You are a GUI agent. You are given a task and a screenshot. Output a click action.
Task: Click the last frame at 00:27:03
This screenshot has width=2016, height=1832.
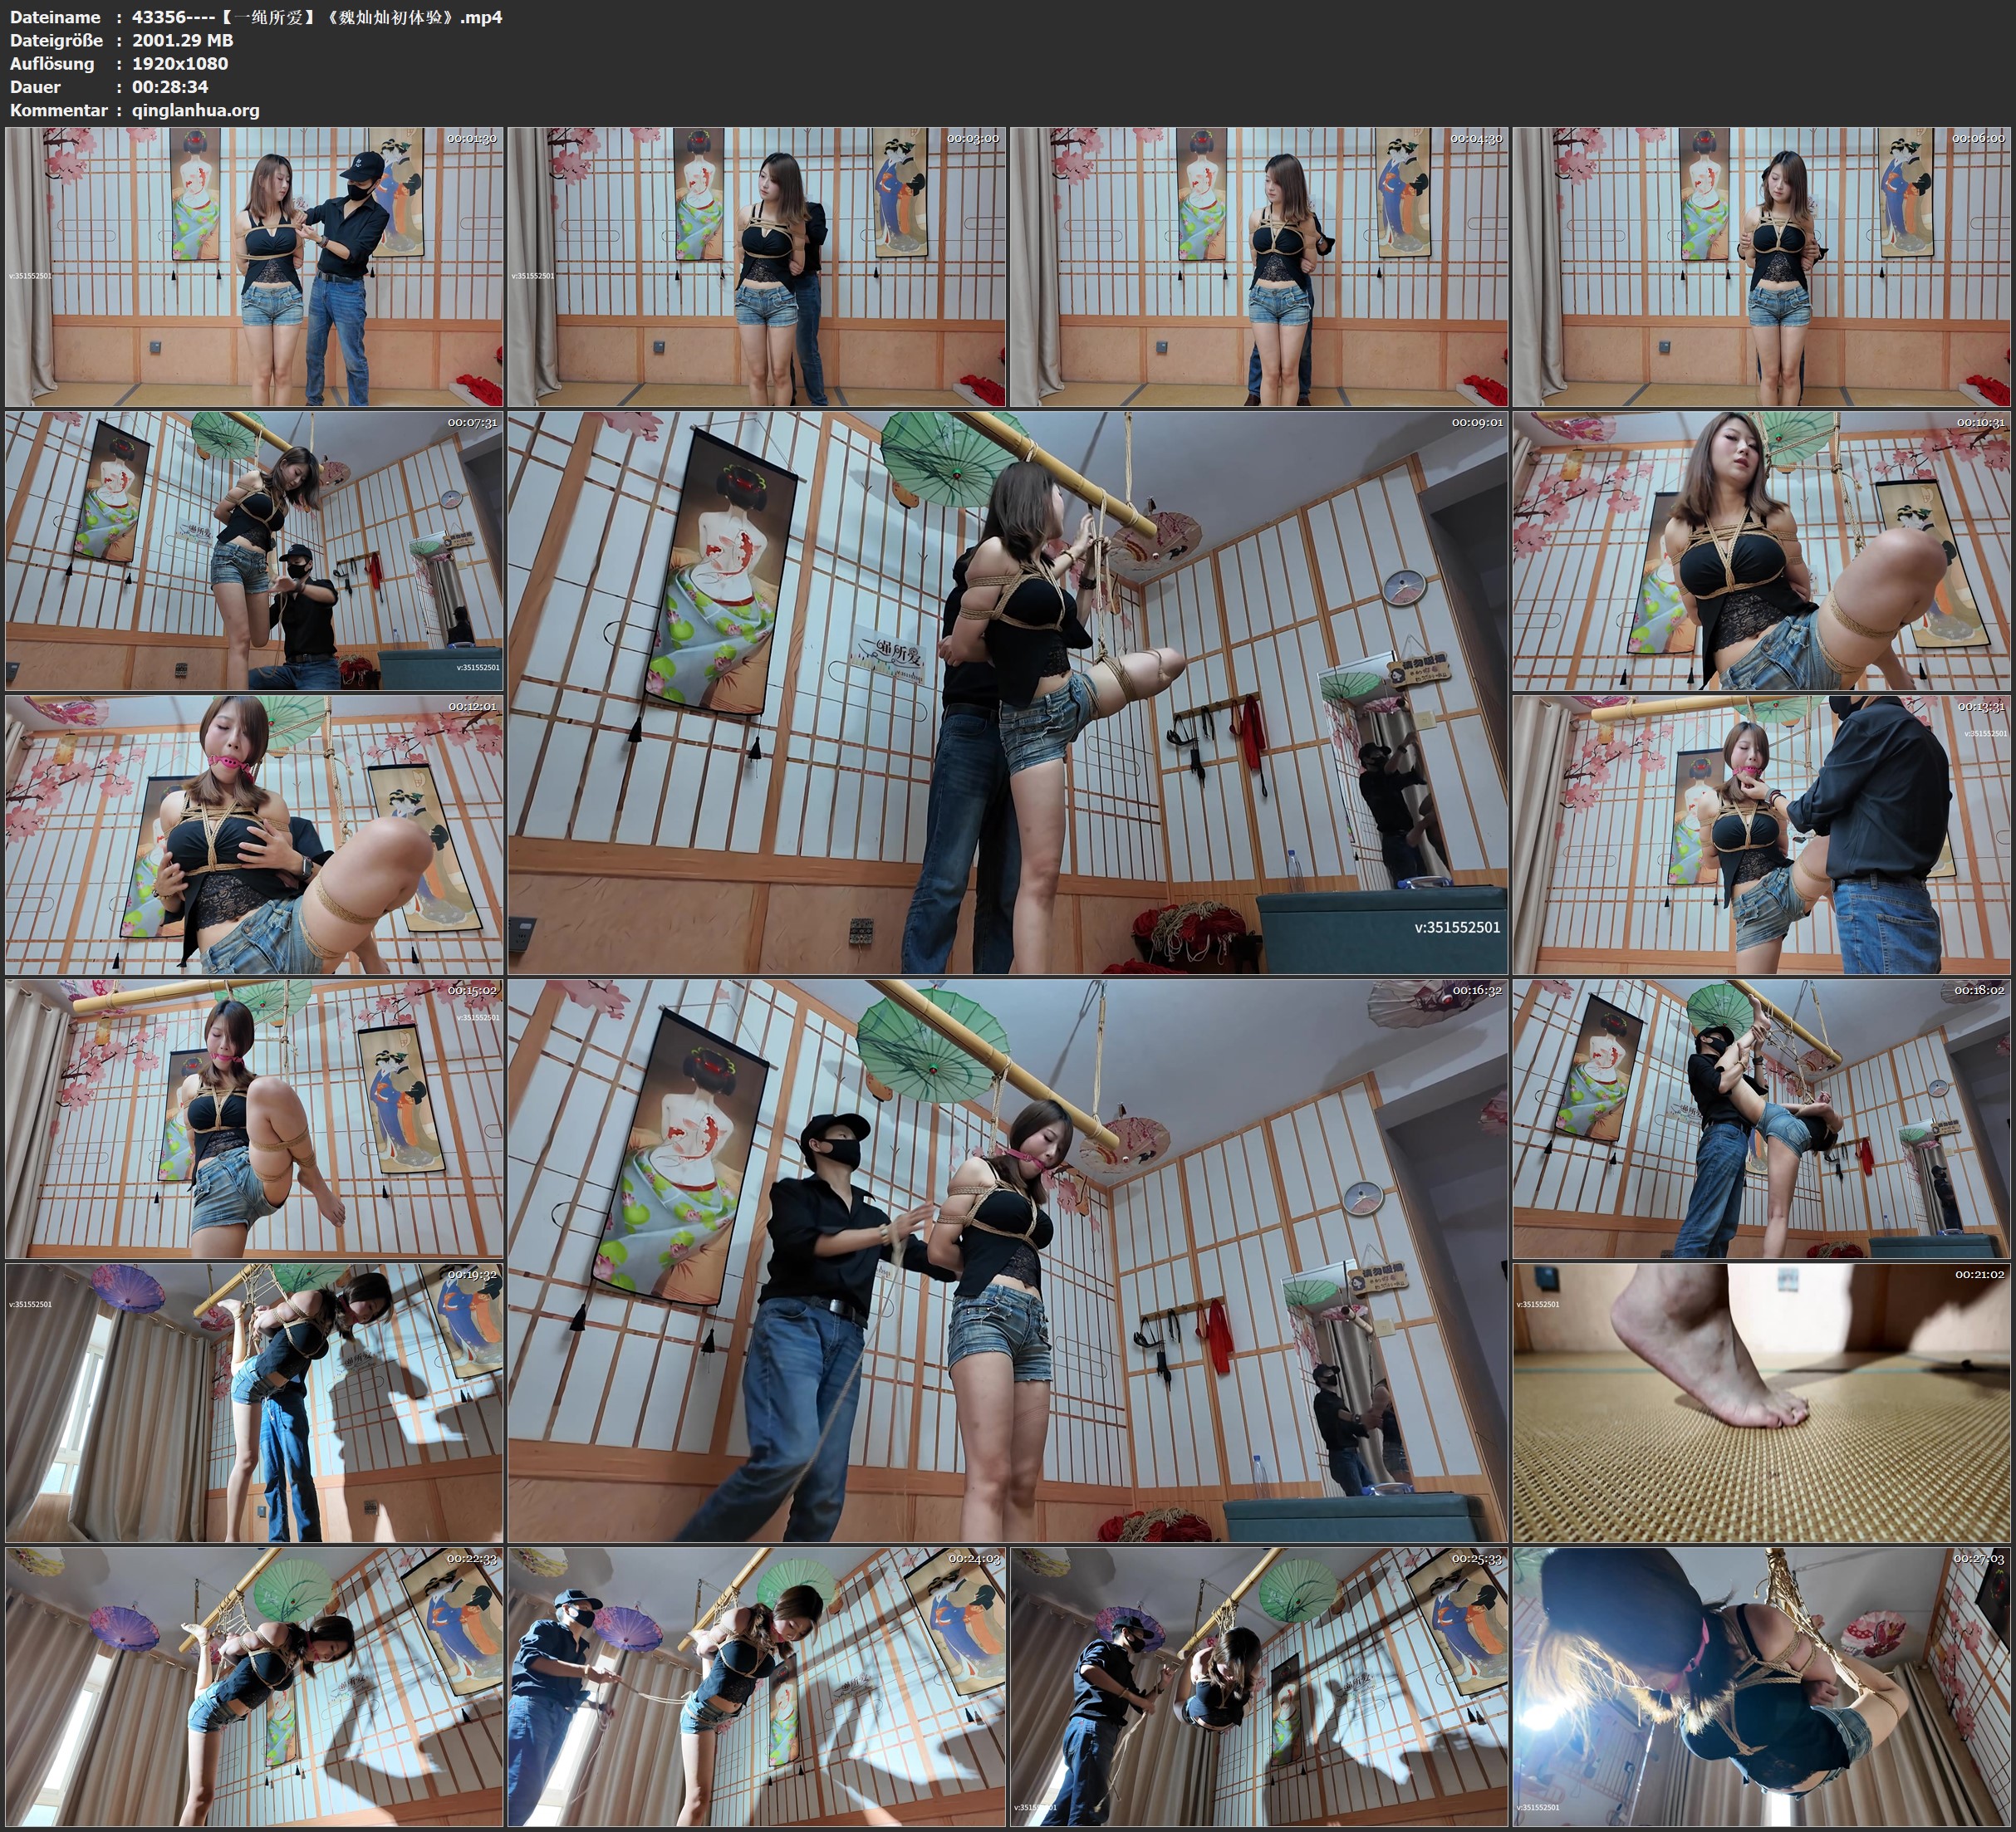pos(1762,1687)
